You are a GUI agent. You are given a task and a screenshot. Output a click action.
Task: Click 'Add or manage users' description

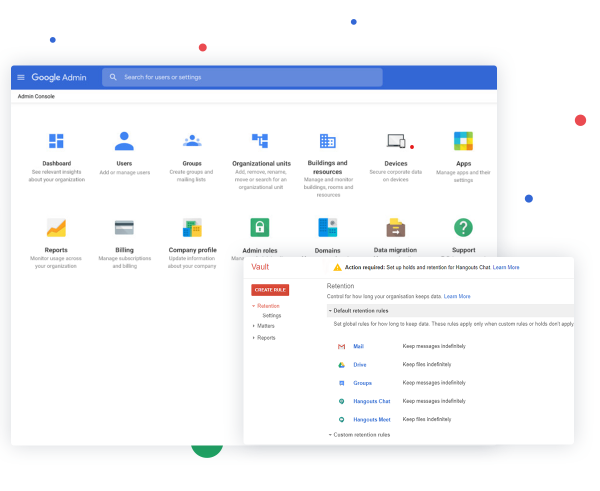pyautogui.click(x=125, y=173)
